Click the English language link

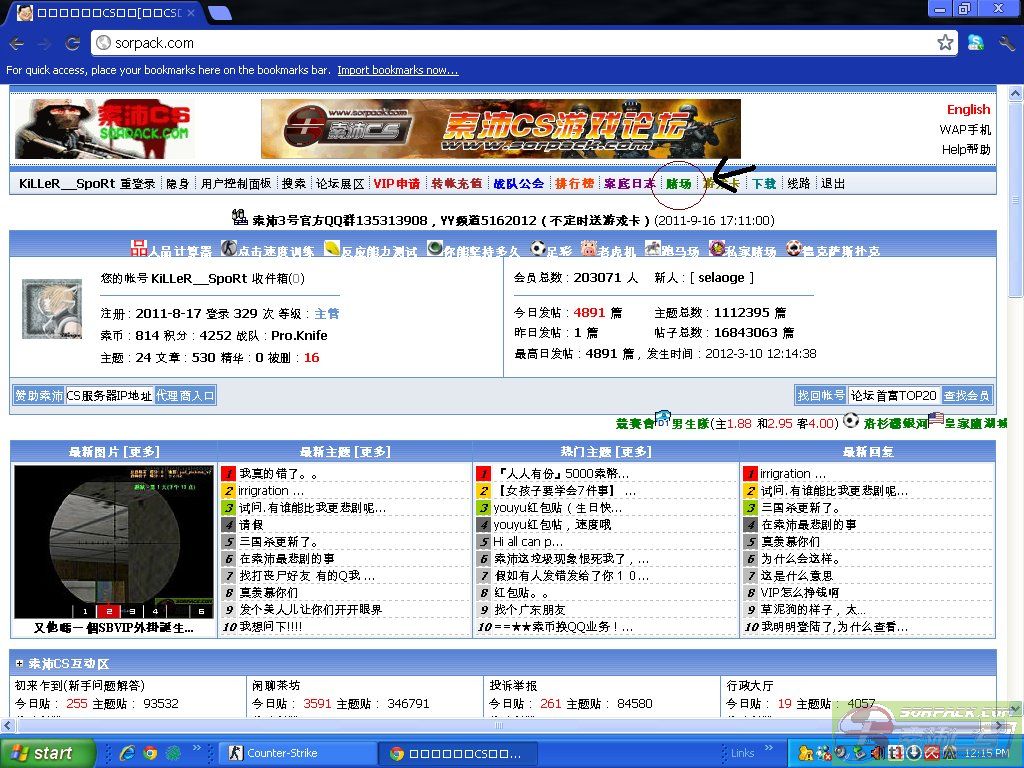[968, 110]
